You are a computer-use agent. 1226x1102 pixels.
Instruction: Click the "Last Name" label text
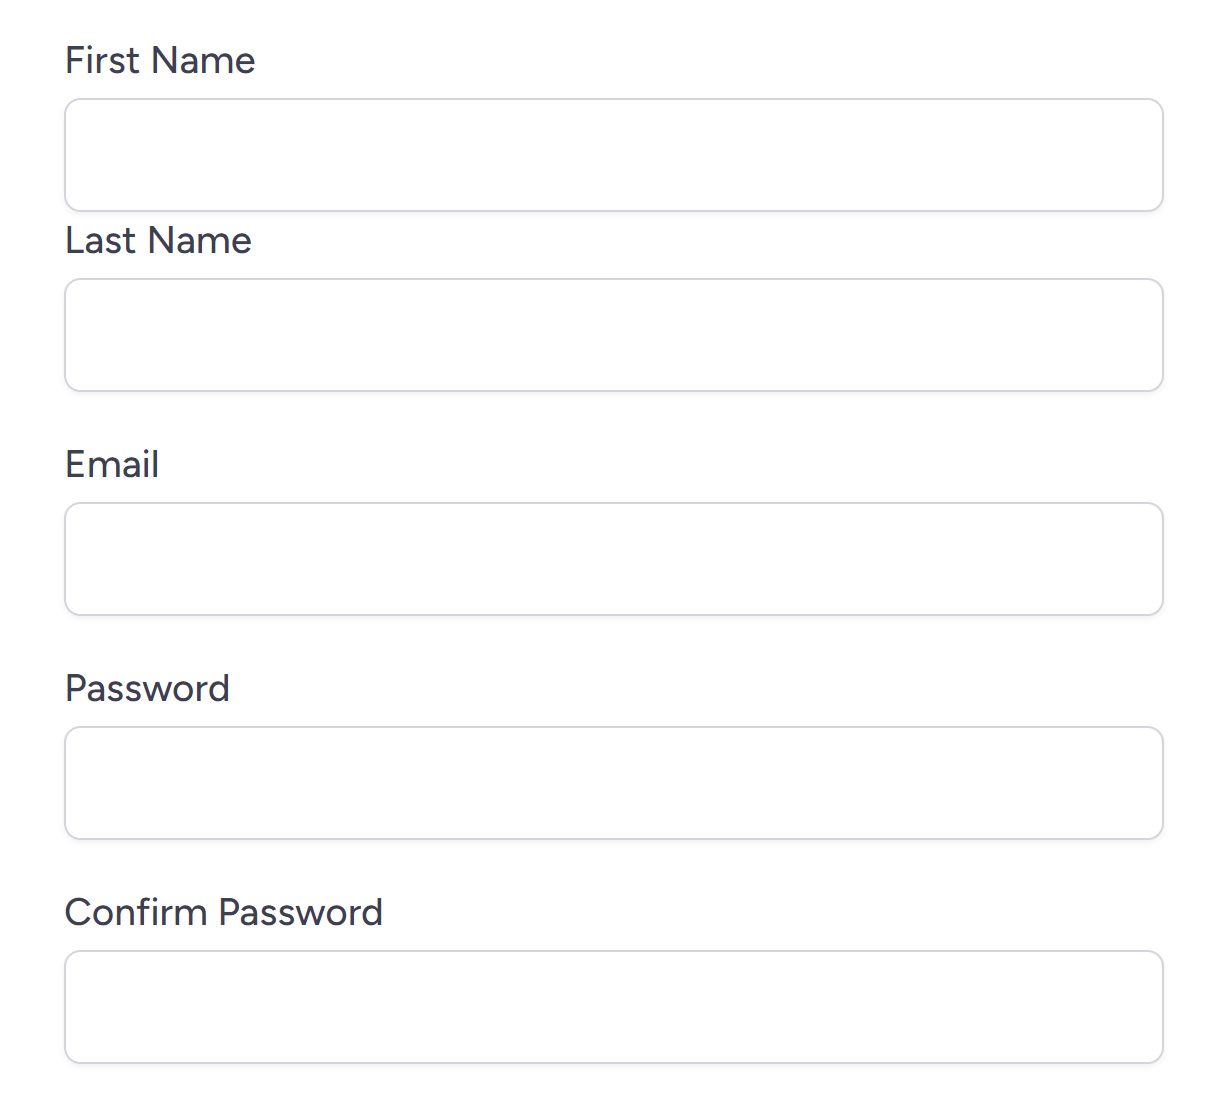coord(158,241)
